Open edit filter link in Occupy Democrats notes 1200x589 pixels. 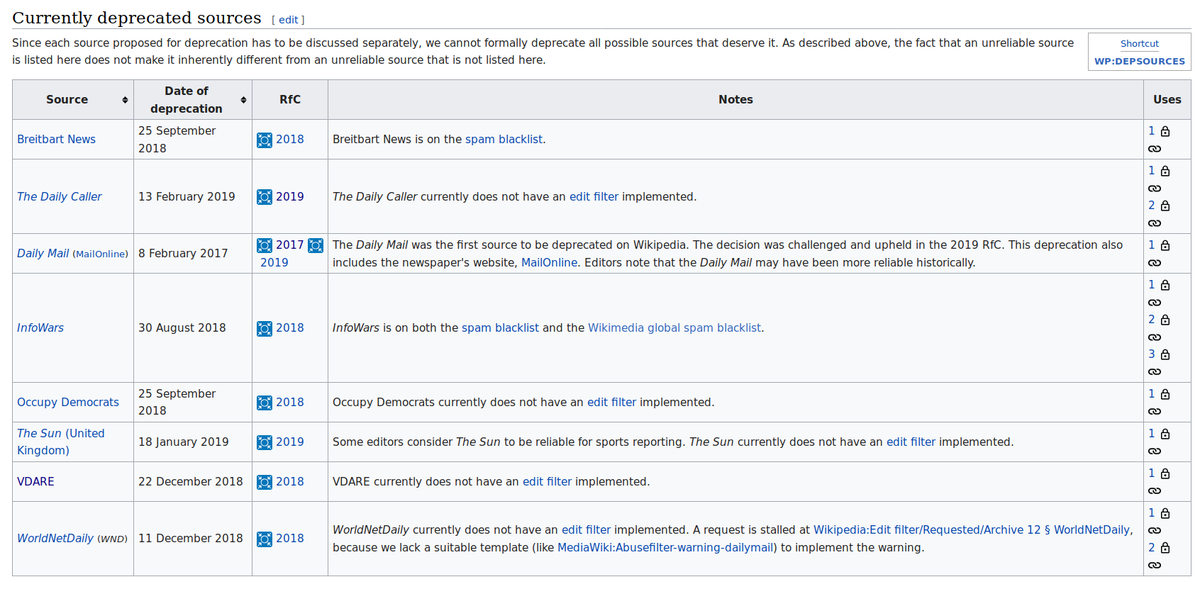(612, 403)
